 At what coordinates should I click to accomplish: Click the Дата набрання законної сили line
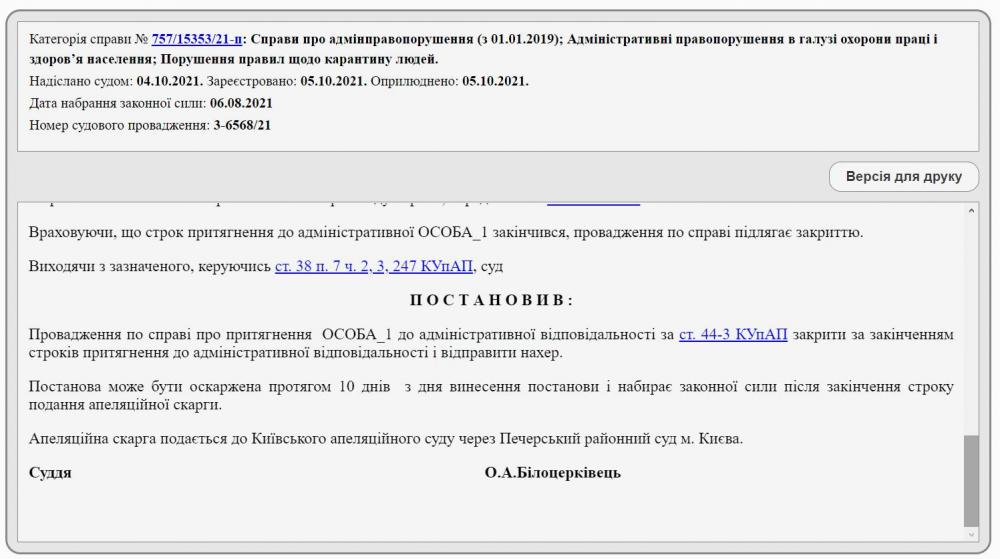[151, 103]
